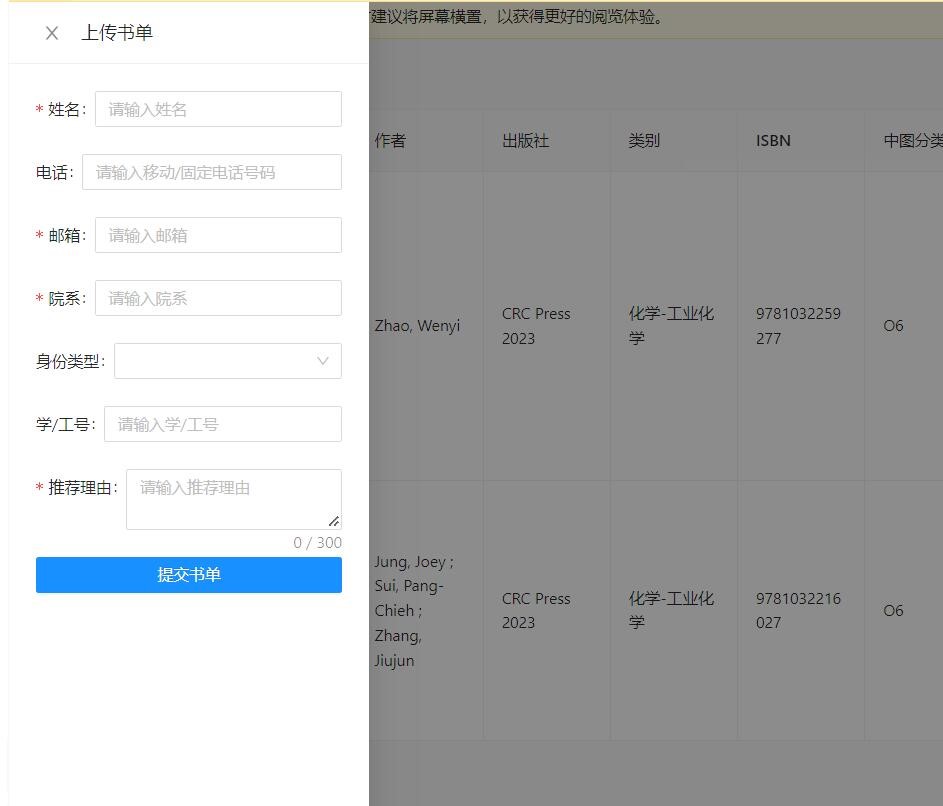Click the 作者 column header
This screenshot has height=806, width=943.
[x=390, y=141]
